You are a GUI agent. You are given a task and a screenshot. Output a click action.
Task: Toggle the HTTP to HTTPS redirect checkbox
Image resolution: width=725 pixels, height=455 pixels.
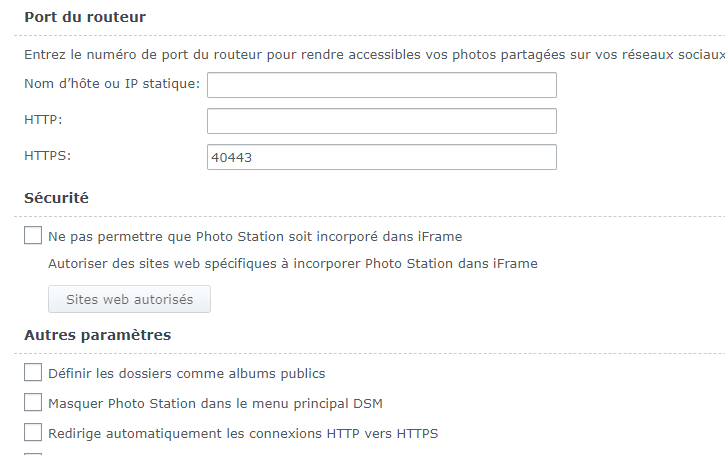coord(33,433)
